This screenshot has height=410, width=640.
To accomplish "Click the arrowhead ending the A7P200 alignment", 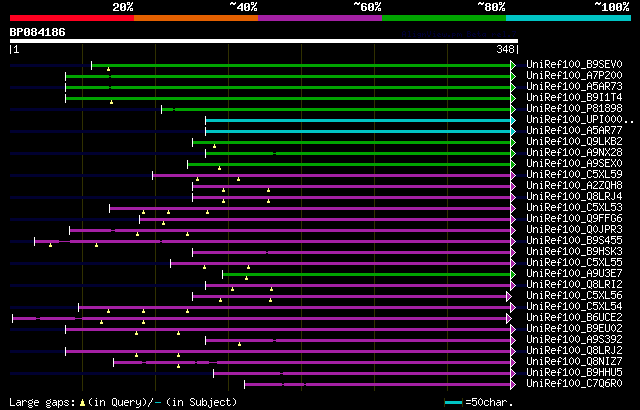I will (x=513, y=76).
